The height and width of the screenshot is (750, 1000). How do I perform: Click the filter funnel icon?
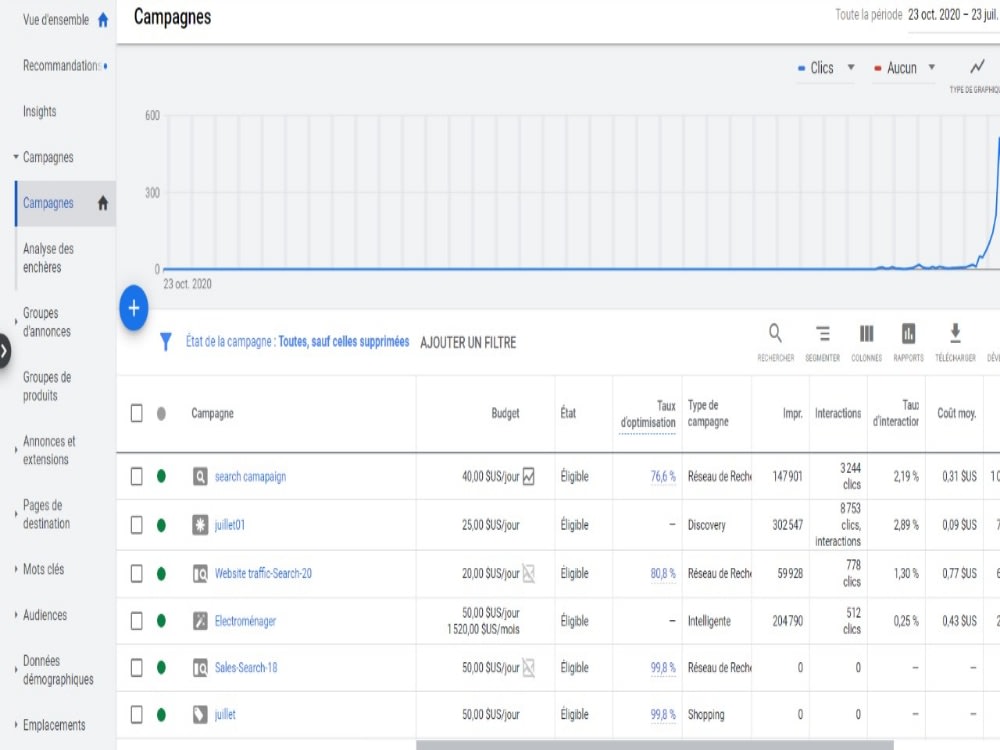click(x=166, y=342)
